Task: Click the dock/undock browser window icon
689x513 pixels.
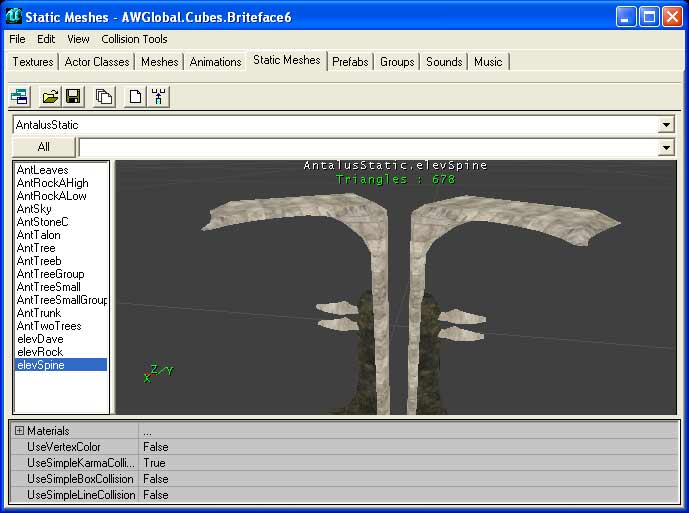Action: [x=19, y=96]
